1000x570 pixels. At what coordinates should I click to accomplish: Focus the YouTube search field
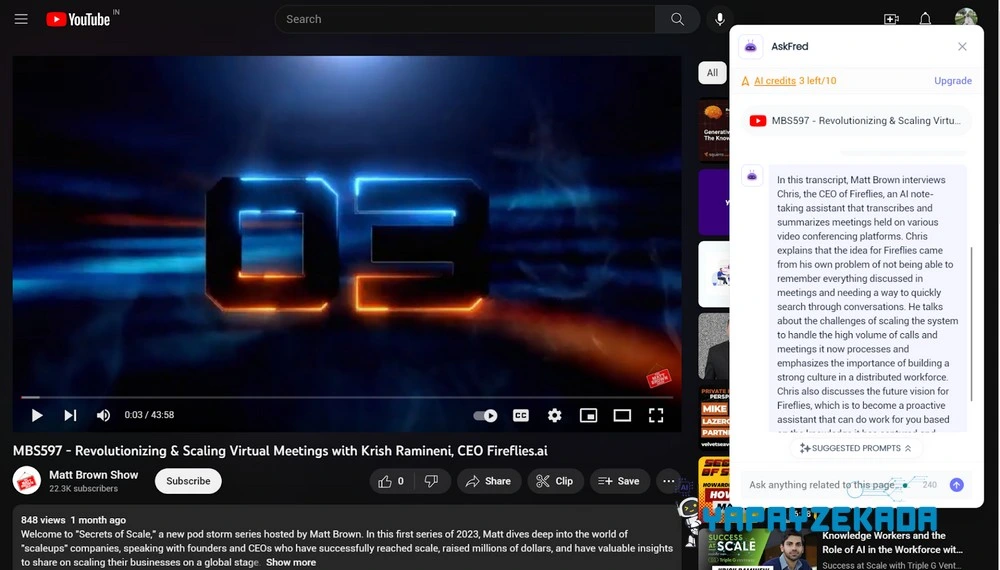point(466,19)
